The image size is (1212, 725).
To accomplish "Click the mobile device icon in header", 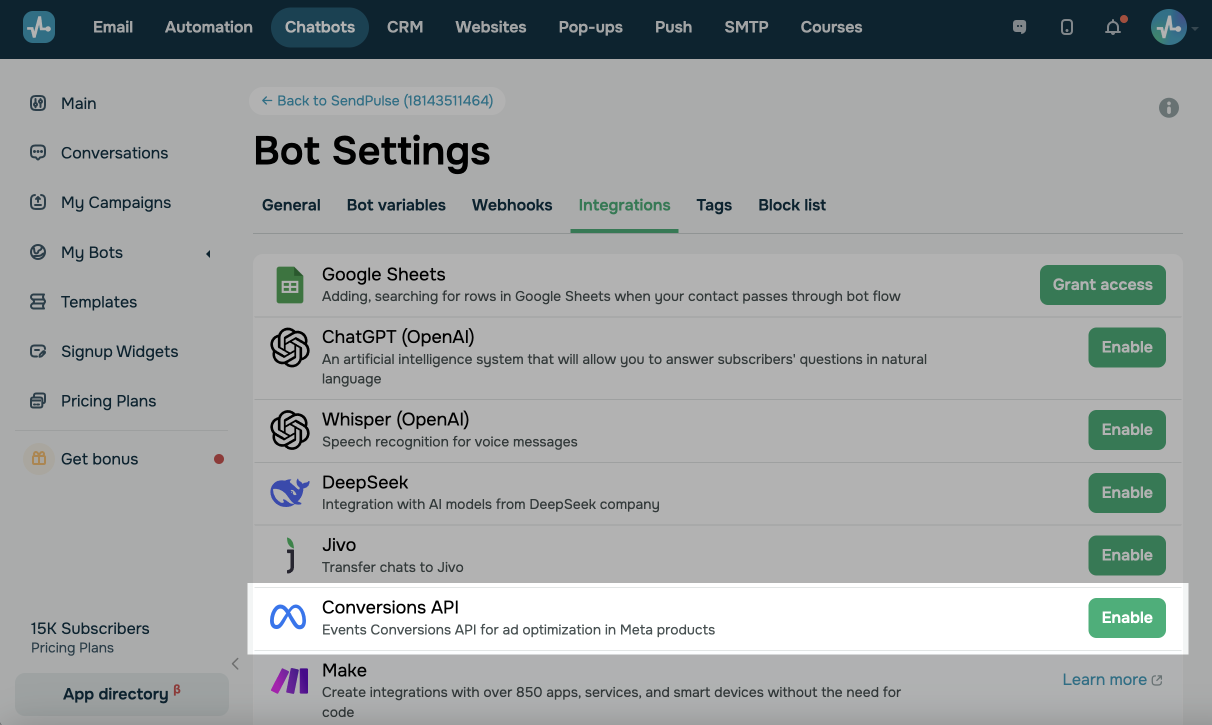I will pos(1067,27).
